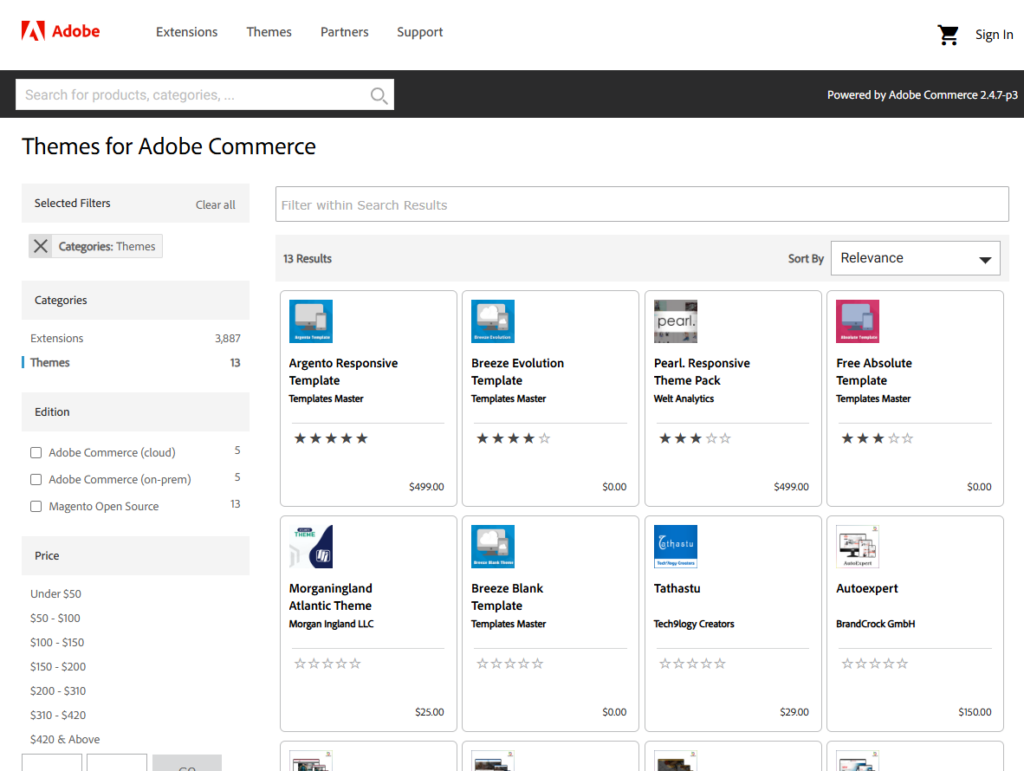Enable Adobe Commerce (cloud) edition filter

coord(36,452)
